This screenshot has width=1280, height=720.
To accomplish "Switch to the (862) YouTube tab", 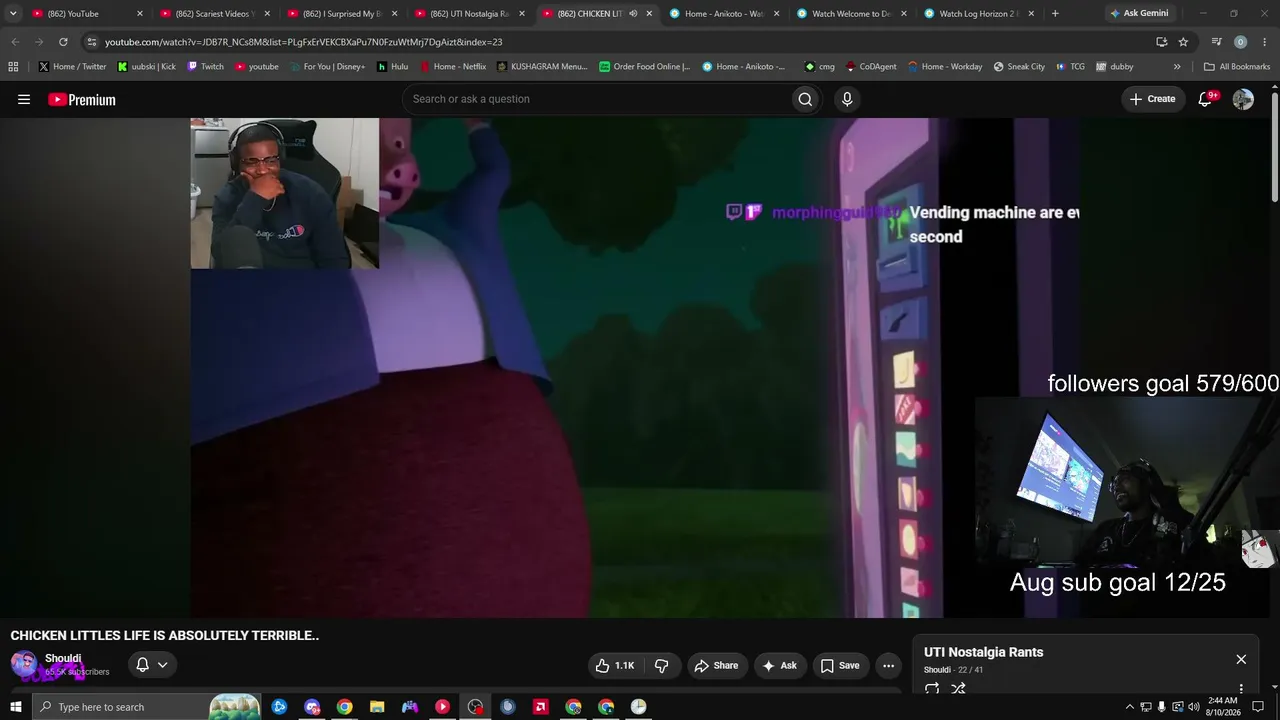I will 88,14.
